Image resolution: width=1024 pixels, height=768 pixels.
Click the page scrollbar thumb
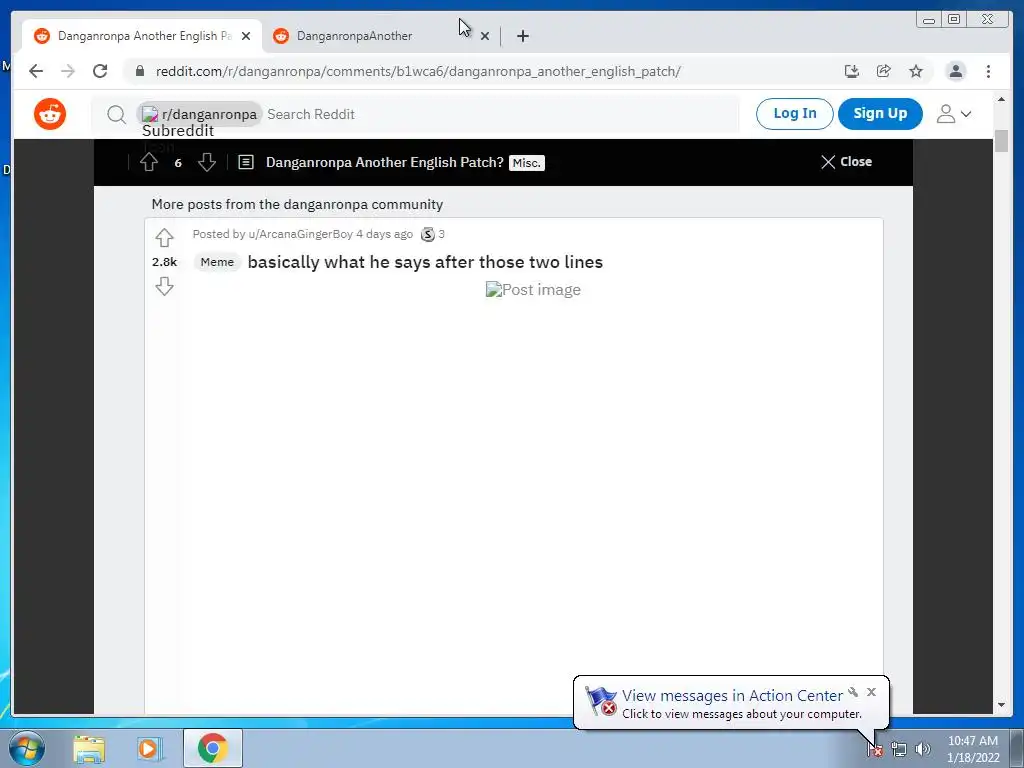pyautogui.click(x=1001, y=140)
